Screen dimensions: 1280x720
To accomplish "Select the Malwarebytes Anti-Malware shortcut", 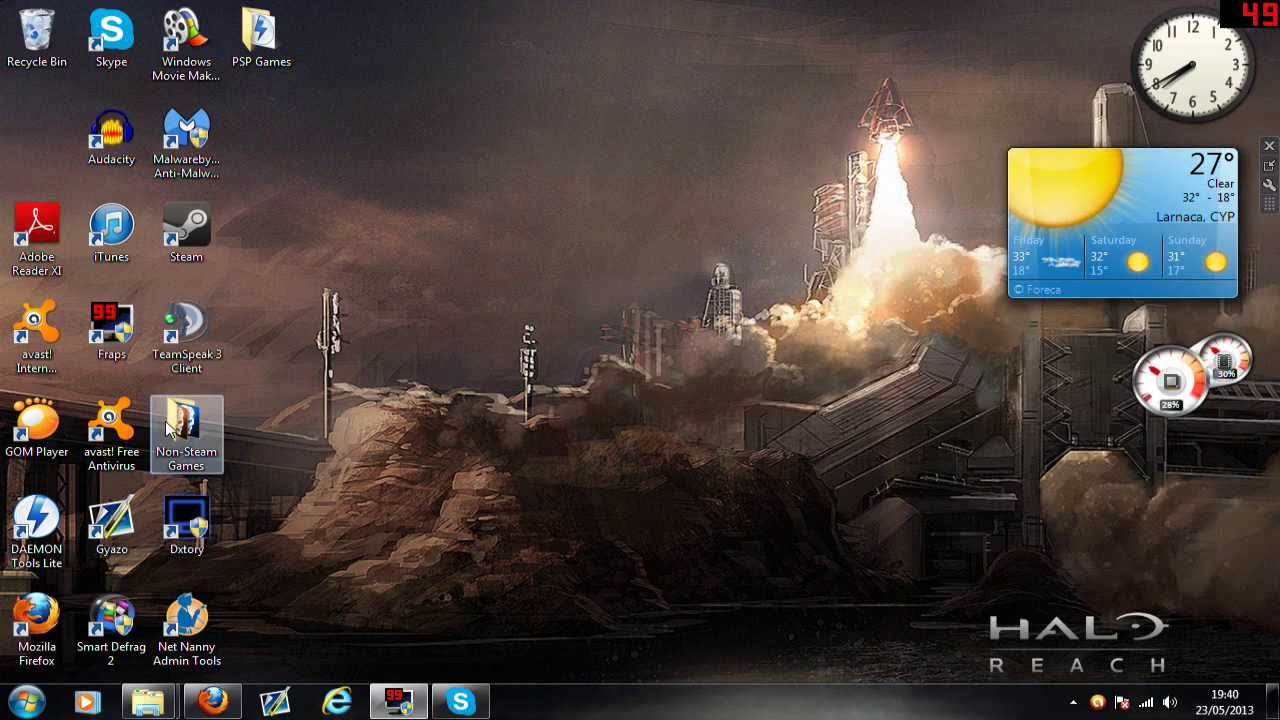I will pos(186,144).
